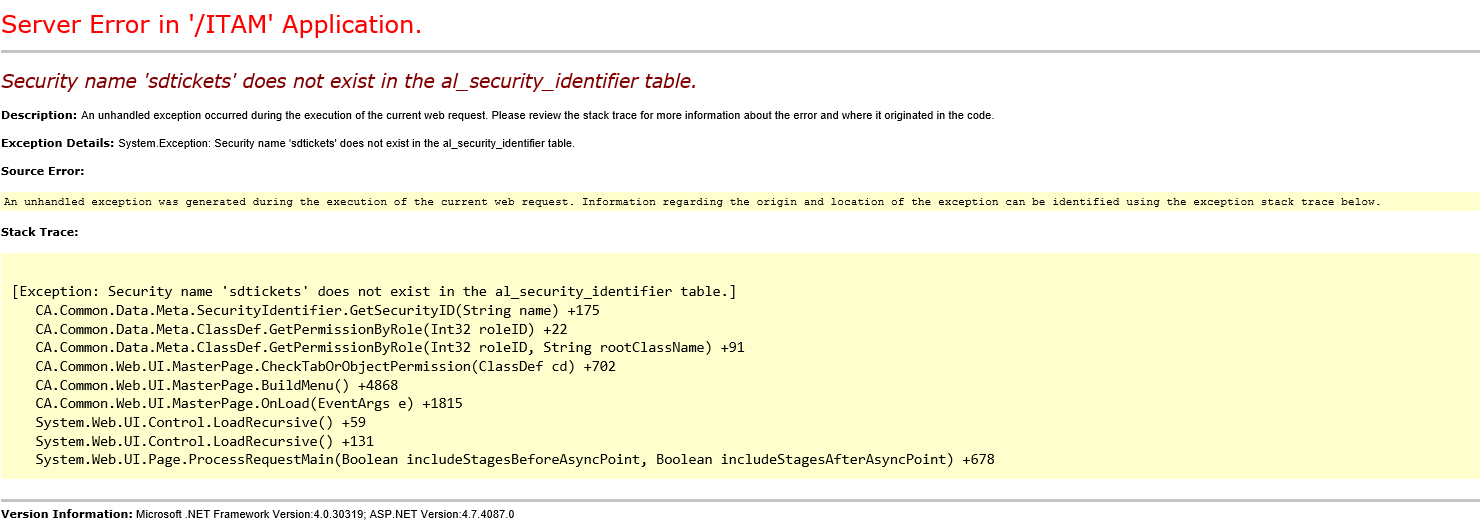1480x525 pixels.
Task: Click the GetPermissionByRole +22 stack line
Action: point(301,329)
